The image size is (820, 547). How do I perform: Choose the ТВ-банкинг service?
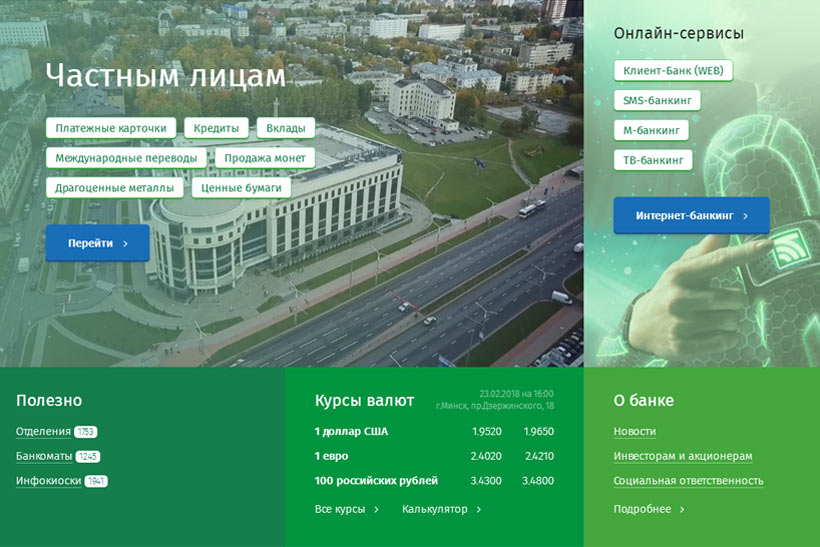652,160
